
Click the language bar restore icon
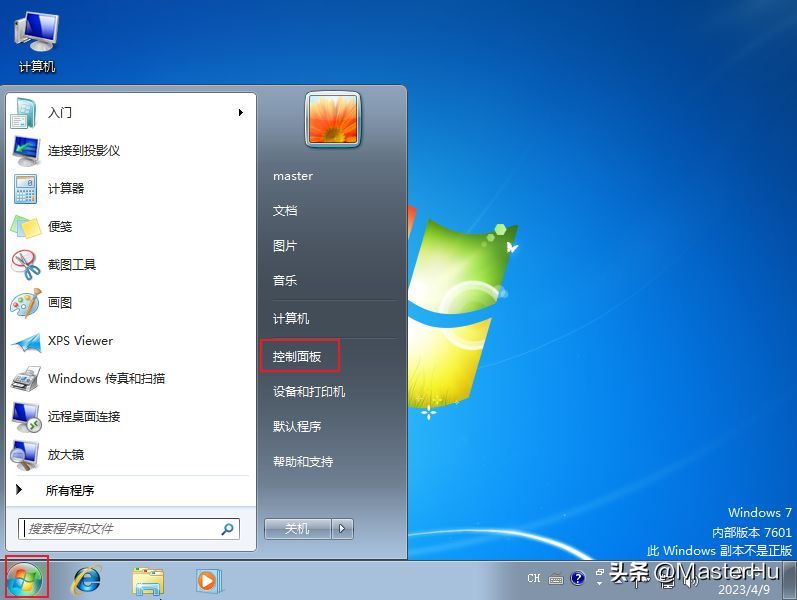coord(599,572)
